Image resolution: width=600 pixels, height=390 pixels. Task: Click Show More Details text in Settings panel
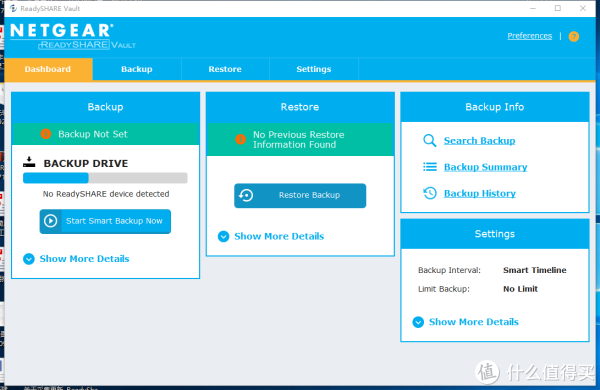click(474, 322)
